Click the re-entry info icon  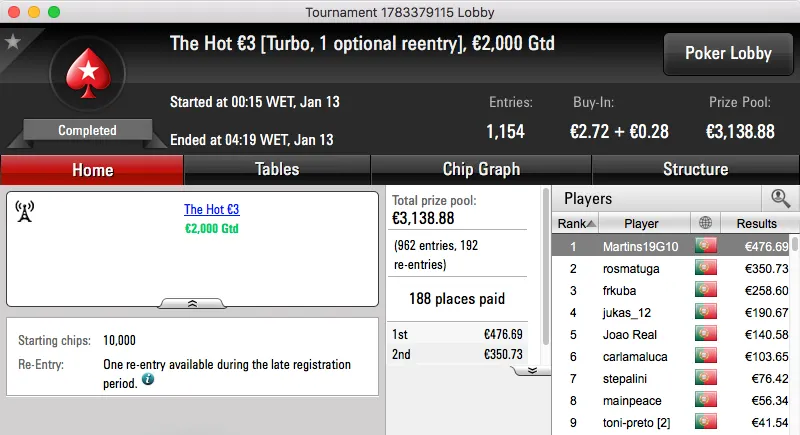click(x=148, y=381)
